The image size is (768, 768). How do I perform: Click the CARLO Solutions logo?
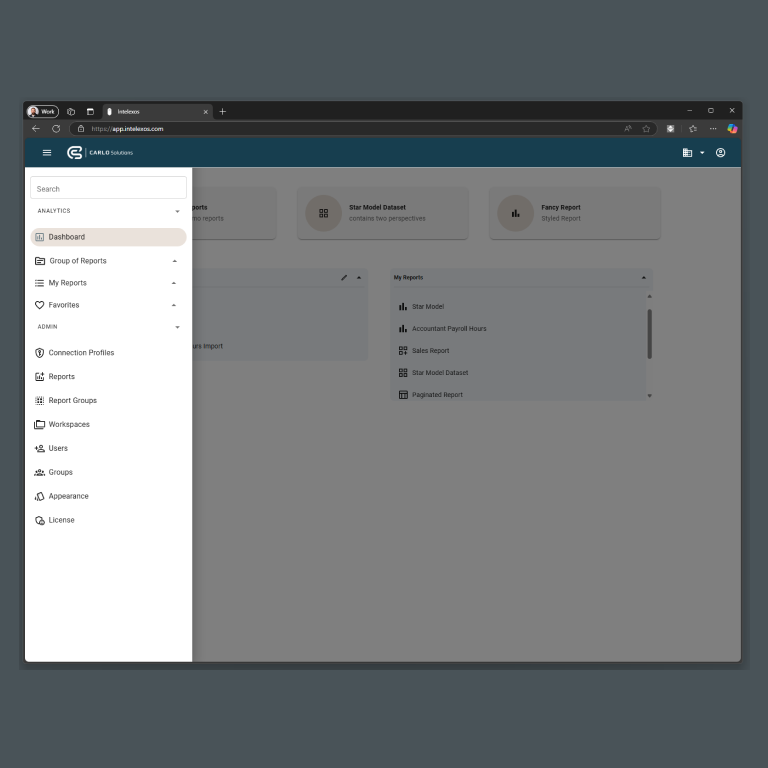(x=100, y=153)
